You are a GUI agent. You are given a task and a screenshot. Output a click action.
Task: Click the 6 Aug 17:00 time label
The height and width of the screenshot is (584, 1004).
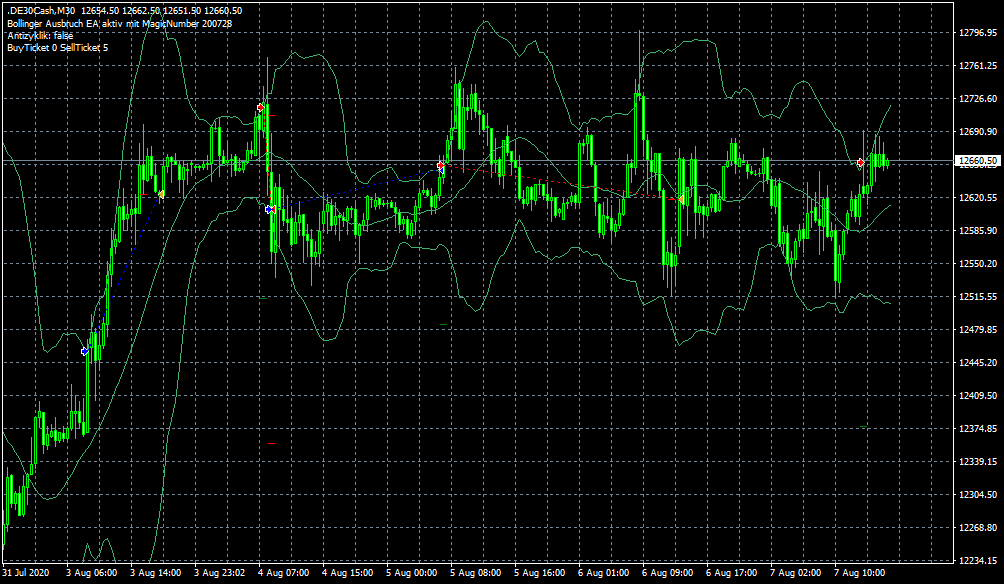pos(732,572)
